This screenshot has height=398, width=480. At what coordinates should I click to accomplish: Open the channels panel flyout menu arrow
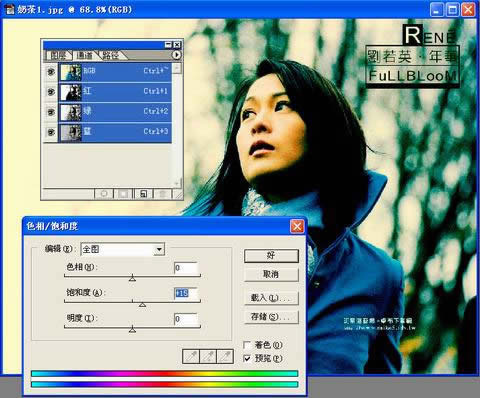coord(176,55)
